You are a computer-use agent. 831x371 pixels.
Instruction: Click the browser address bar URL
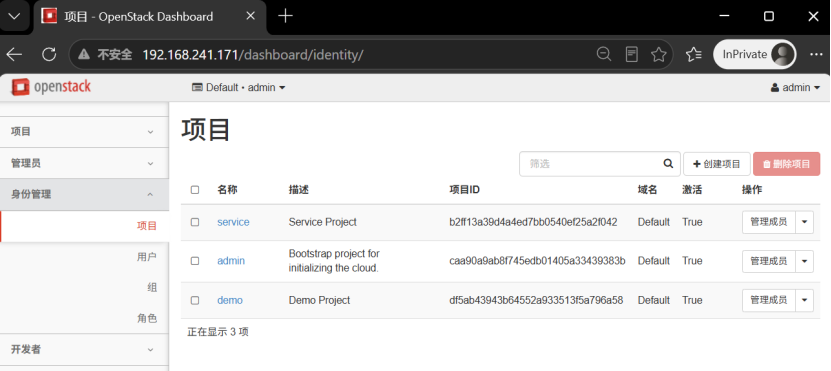(x=253, y=54)
